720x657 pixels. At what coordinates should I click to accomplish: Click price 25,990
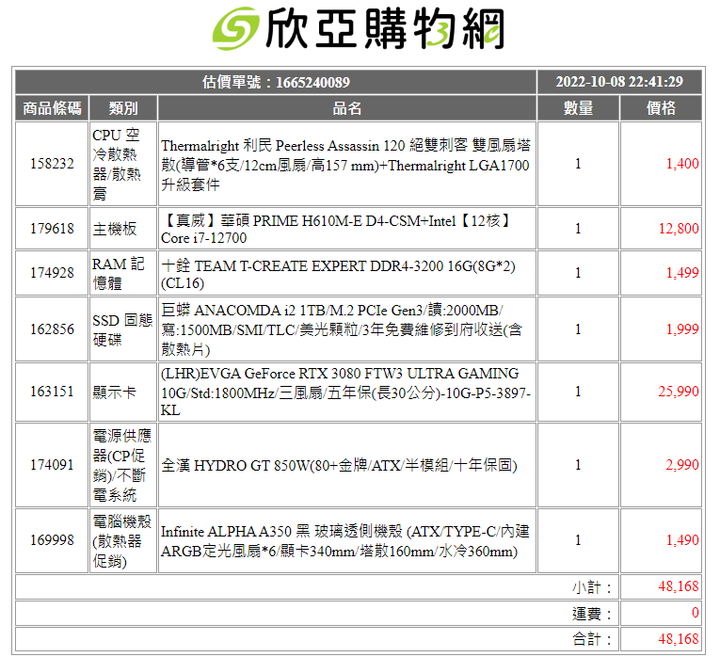pos(679,391)
